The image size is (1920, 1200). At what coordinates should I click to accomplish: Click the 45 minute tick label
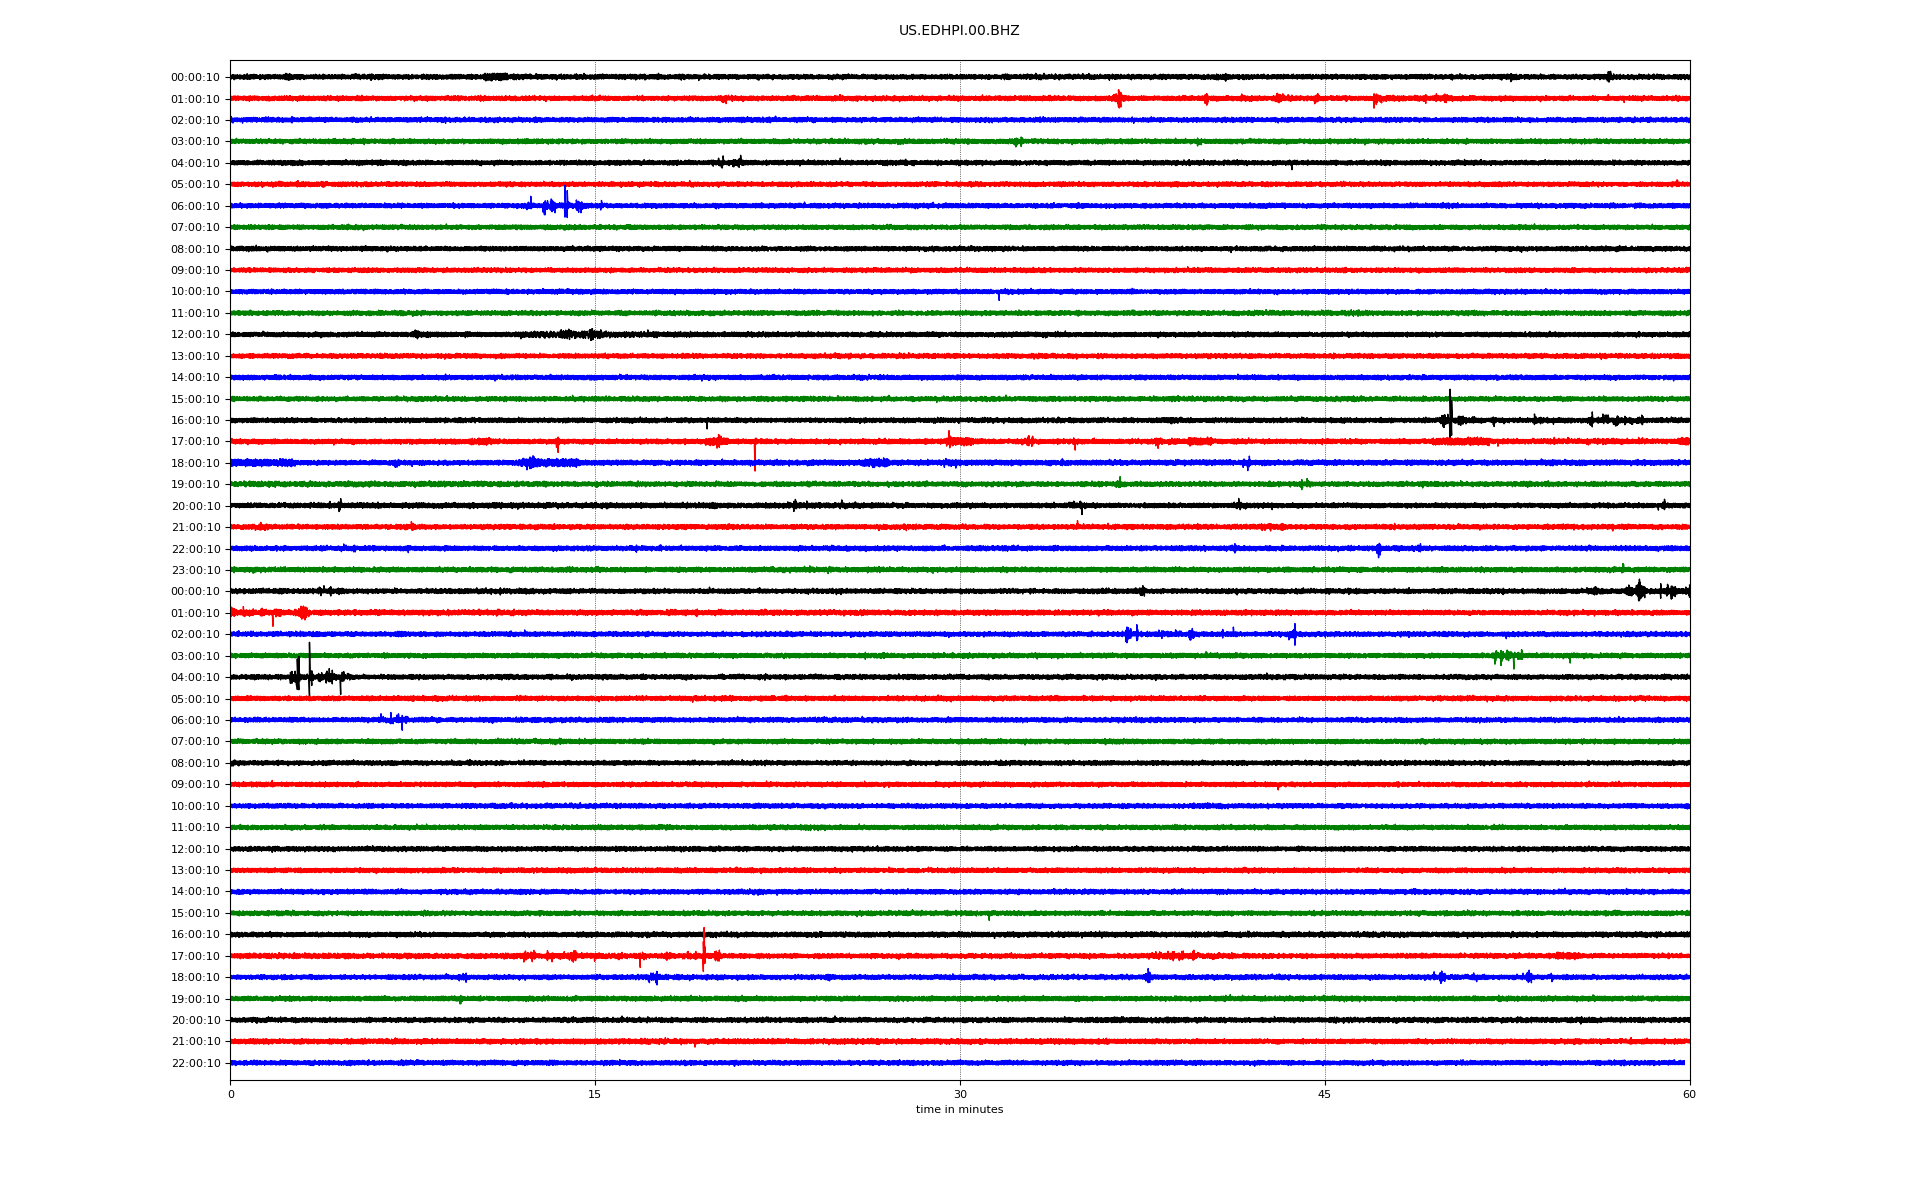[1325, 1094]
